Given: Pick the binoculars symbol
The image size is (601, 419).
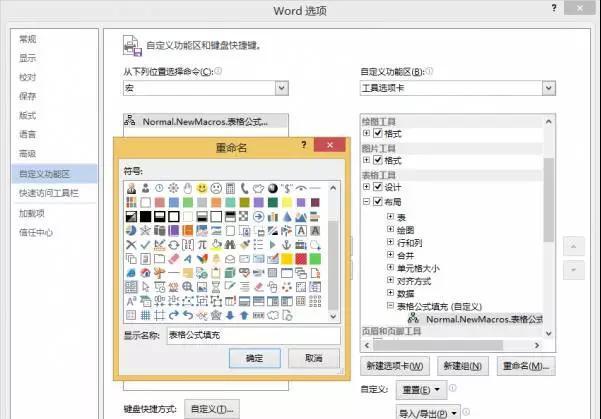Looking at the screenshot, I should [x=230, y=245].
